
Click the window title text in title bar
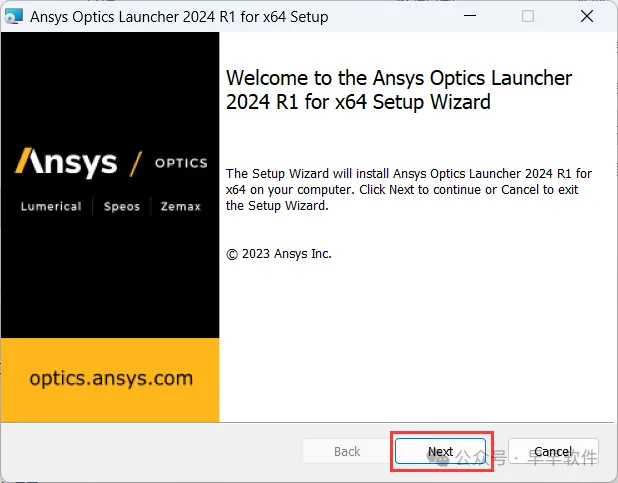(179, 17)
